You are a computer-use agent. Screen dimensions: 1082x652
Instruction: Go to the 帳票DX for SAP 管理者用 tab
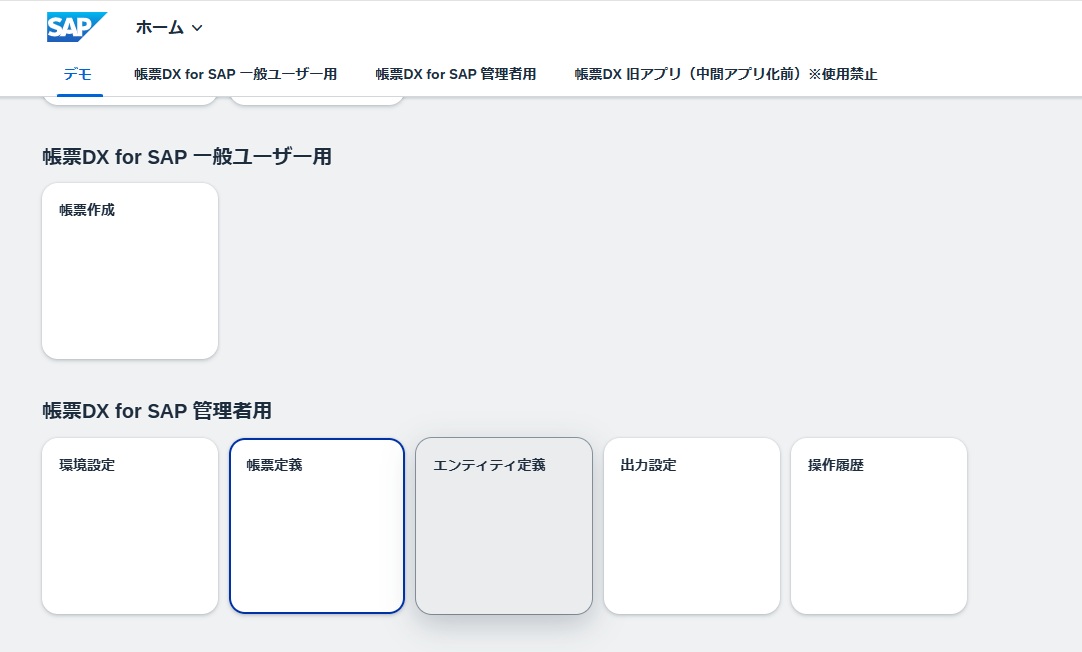click(x=455, y=74)
